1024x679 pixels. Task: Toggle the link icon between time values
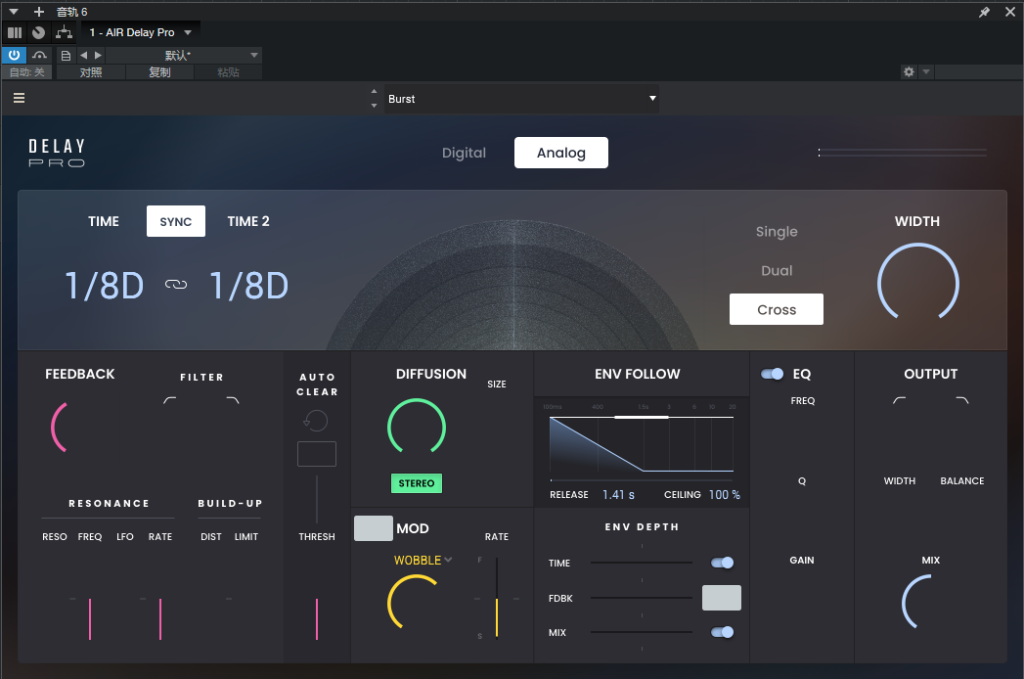click(x=176, y=285)
